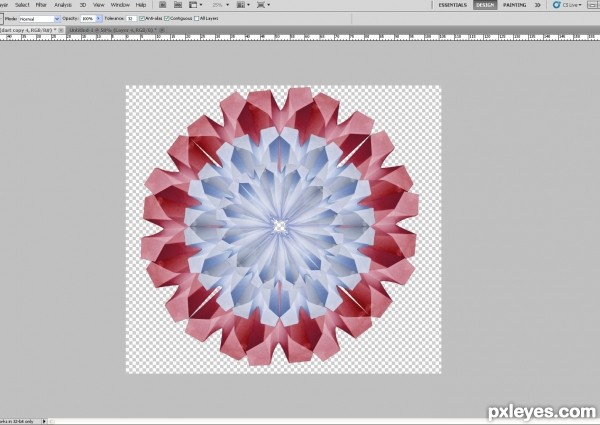Click the Opacity value field

[x=88, y=18]
